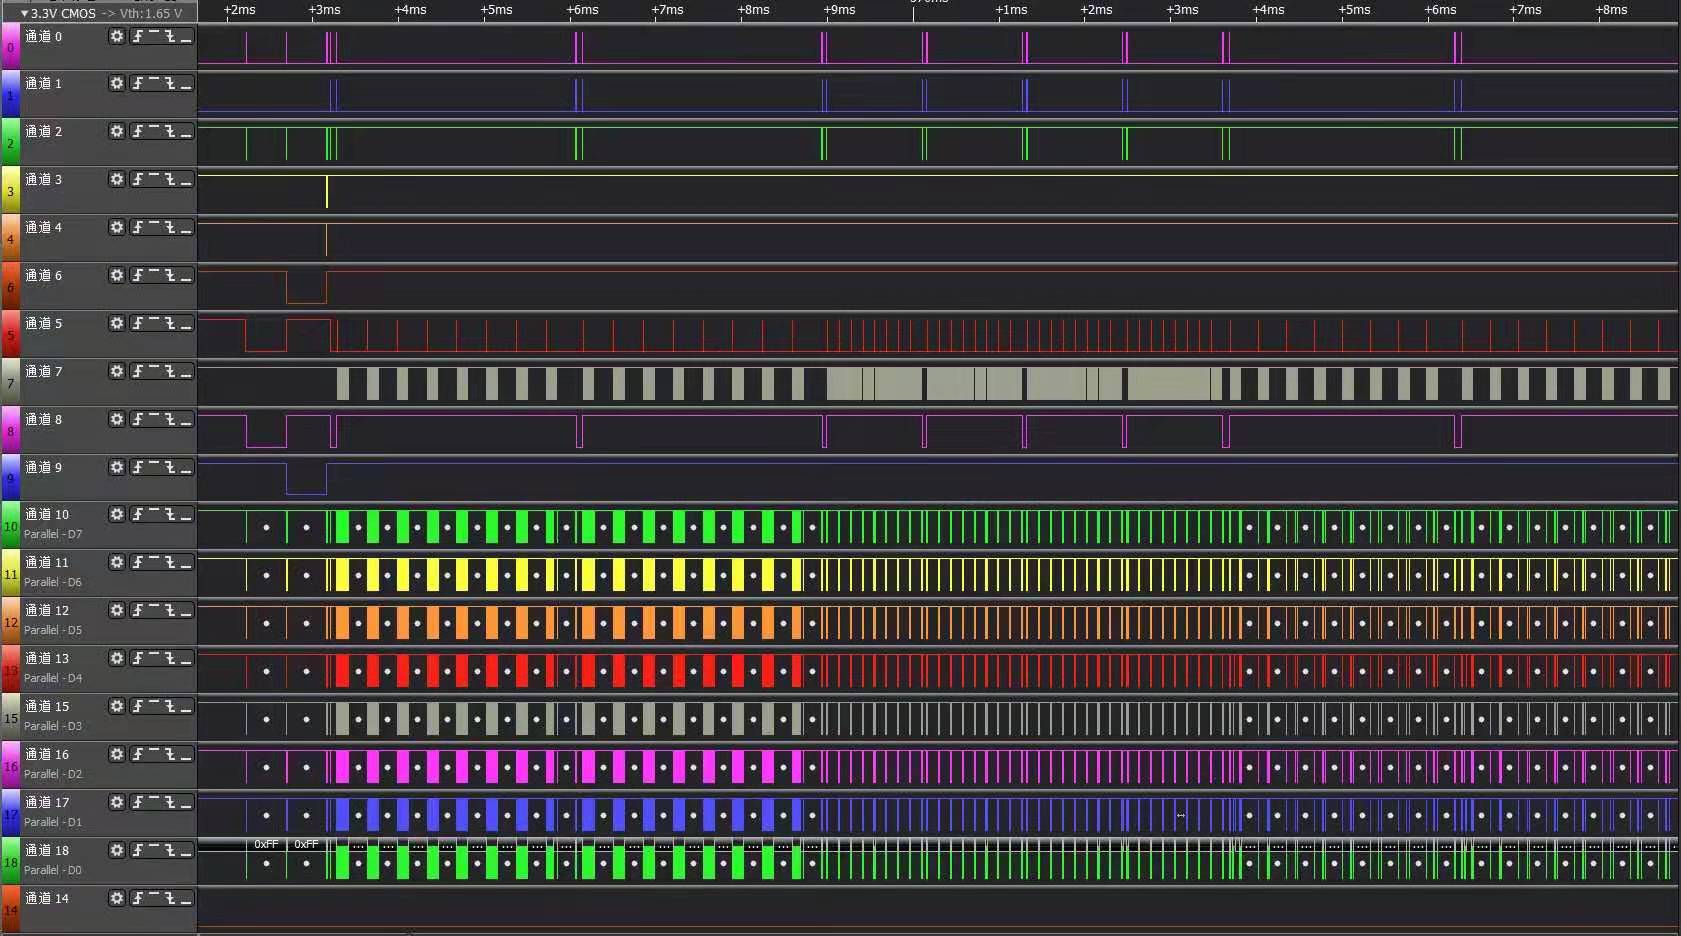Click the Parallel - D1 label
The image size is (1681, 936).
tap(53, 822)
